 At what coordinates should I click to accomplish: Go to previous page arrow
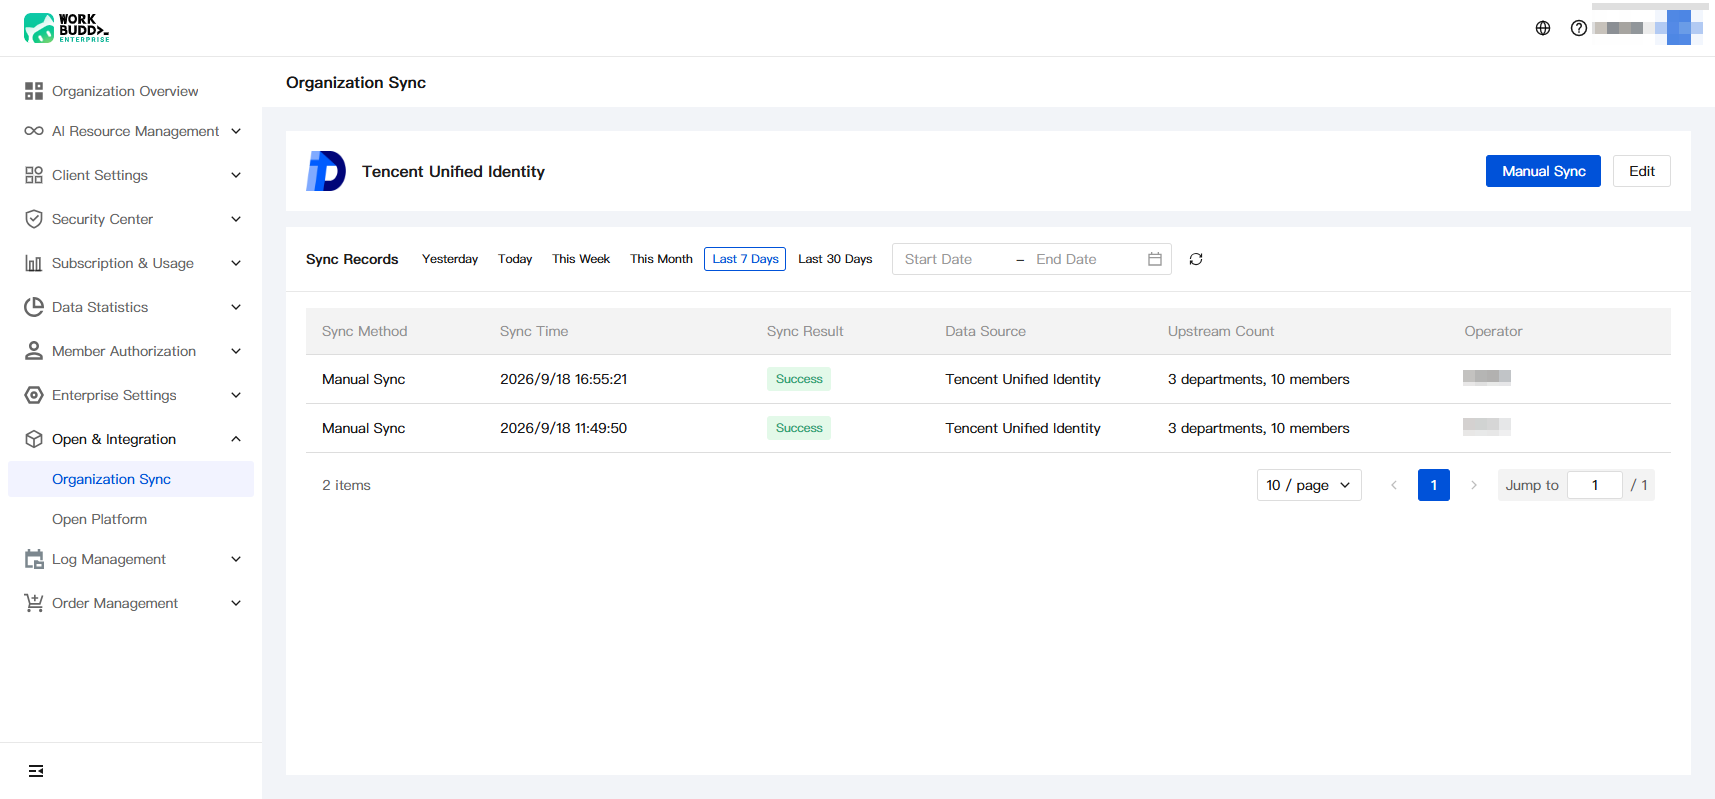coord(1394,485)
